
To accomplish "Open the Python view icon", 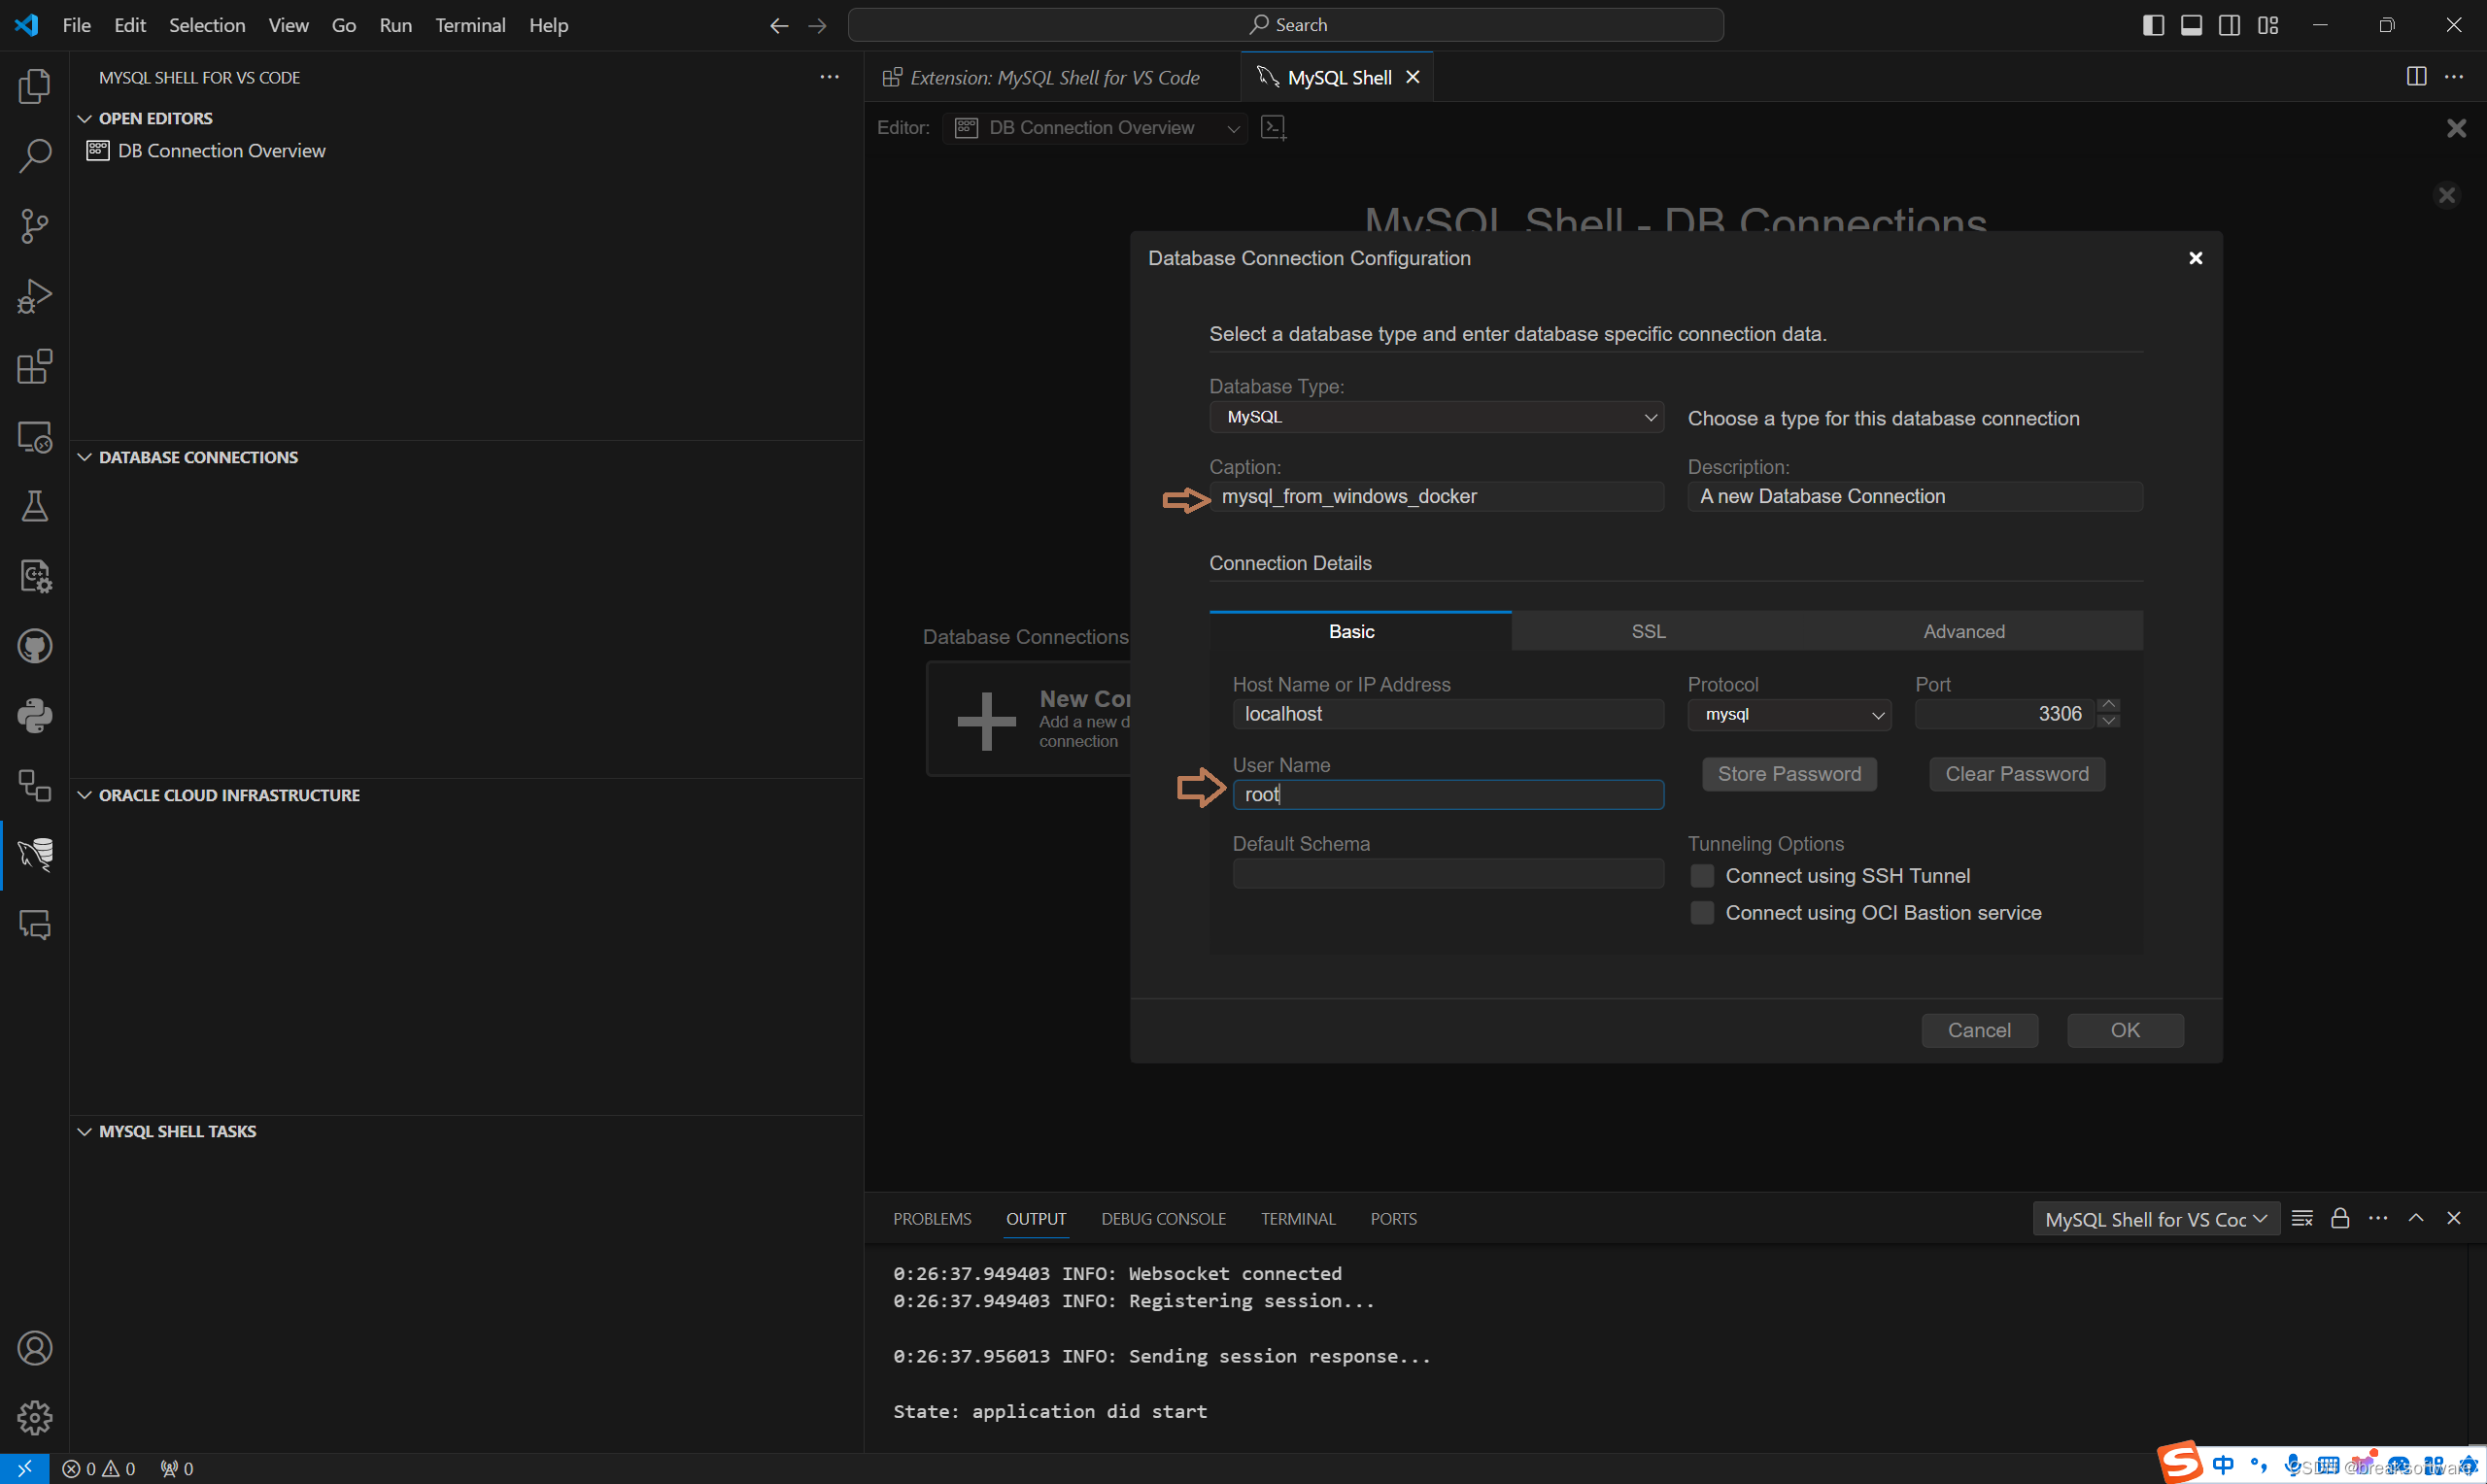I will pos(34,716).
